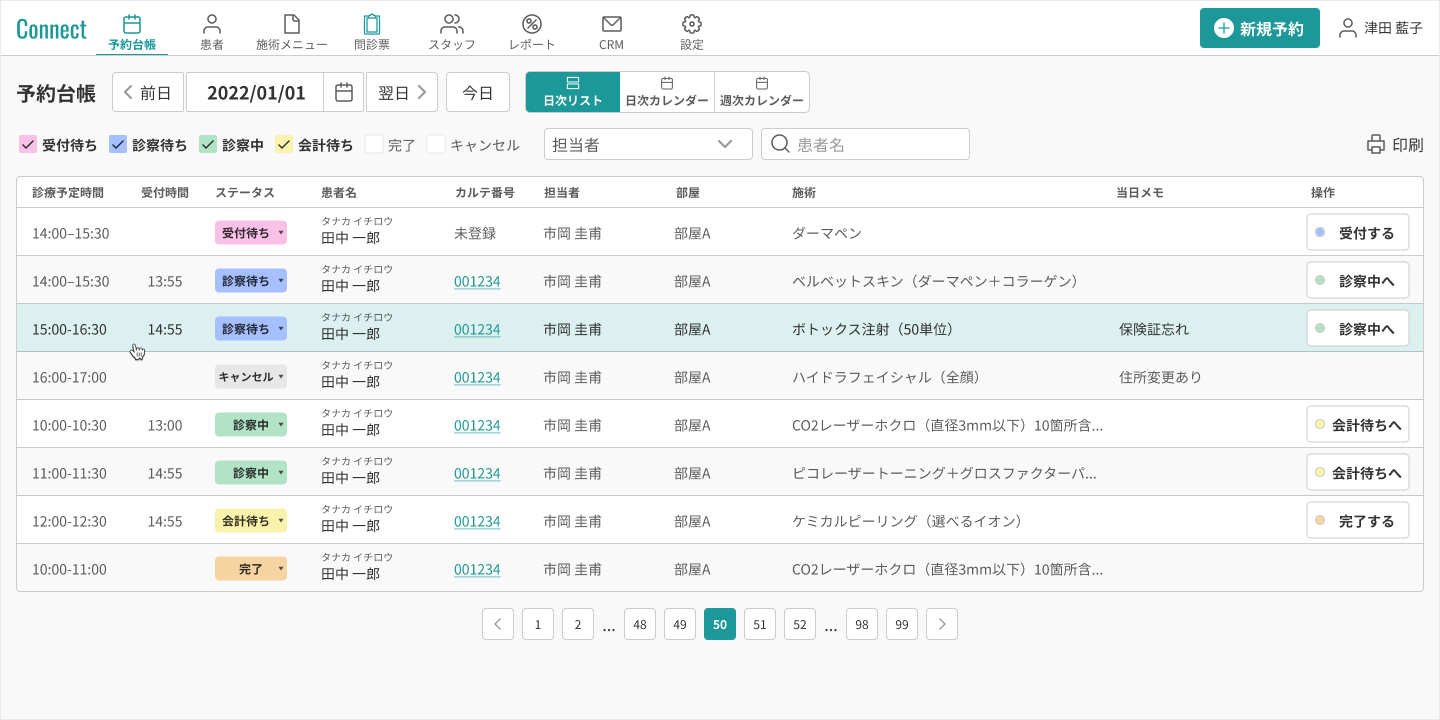Open カルテ番号 001234 link in ハイドラフェイシャル row
This screenshot has width=1440, height=720.
477,377
